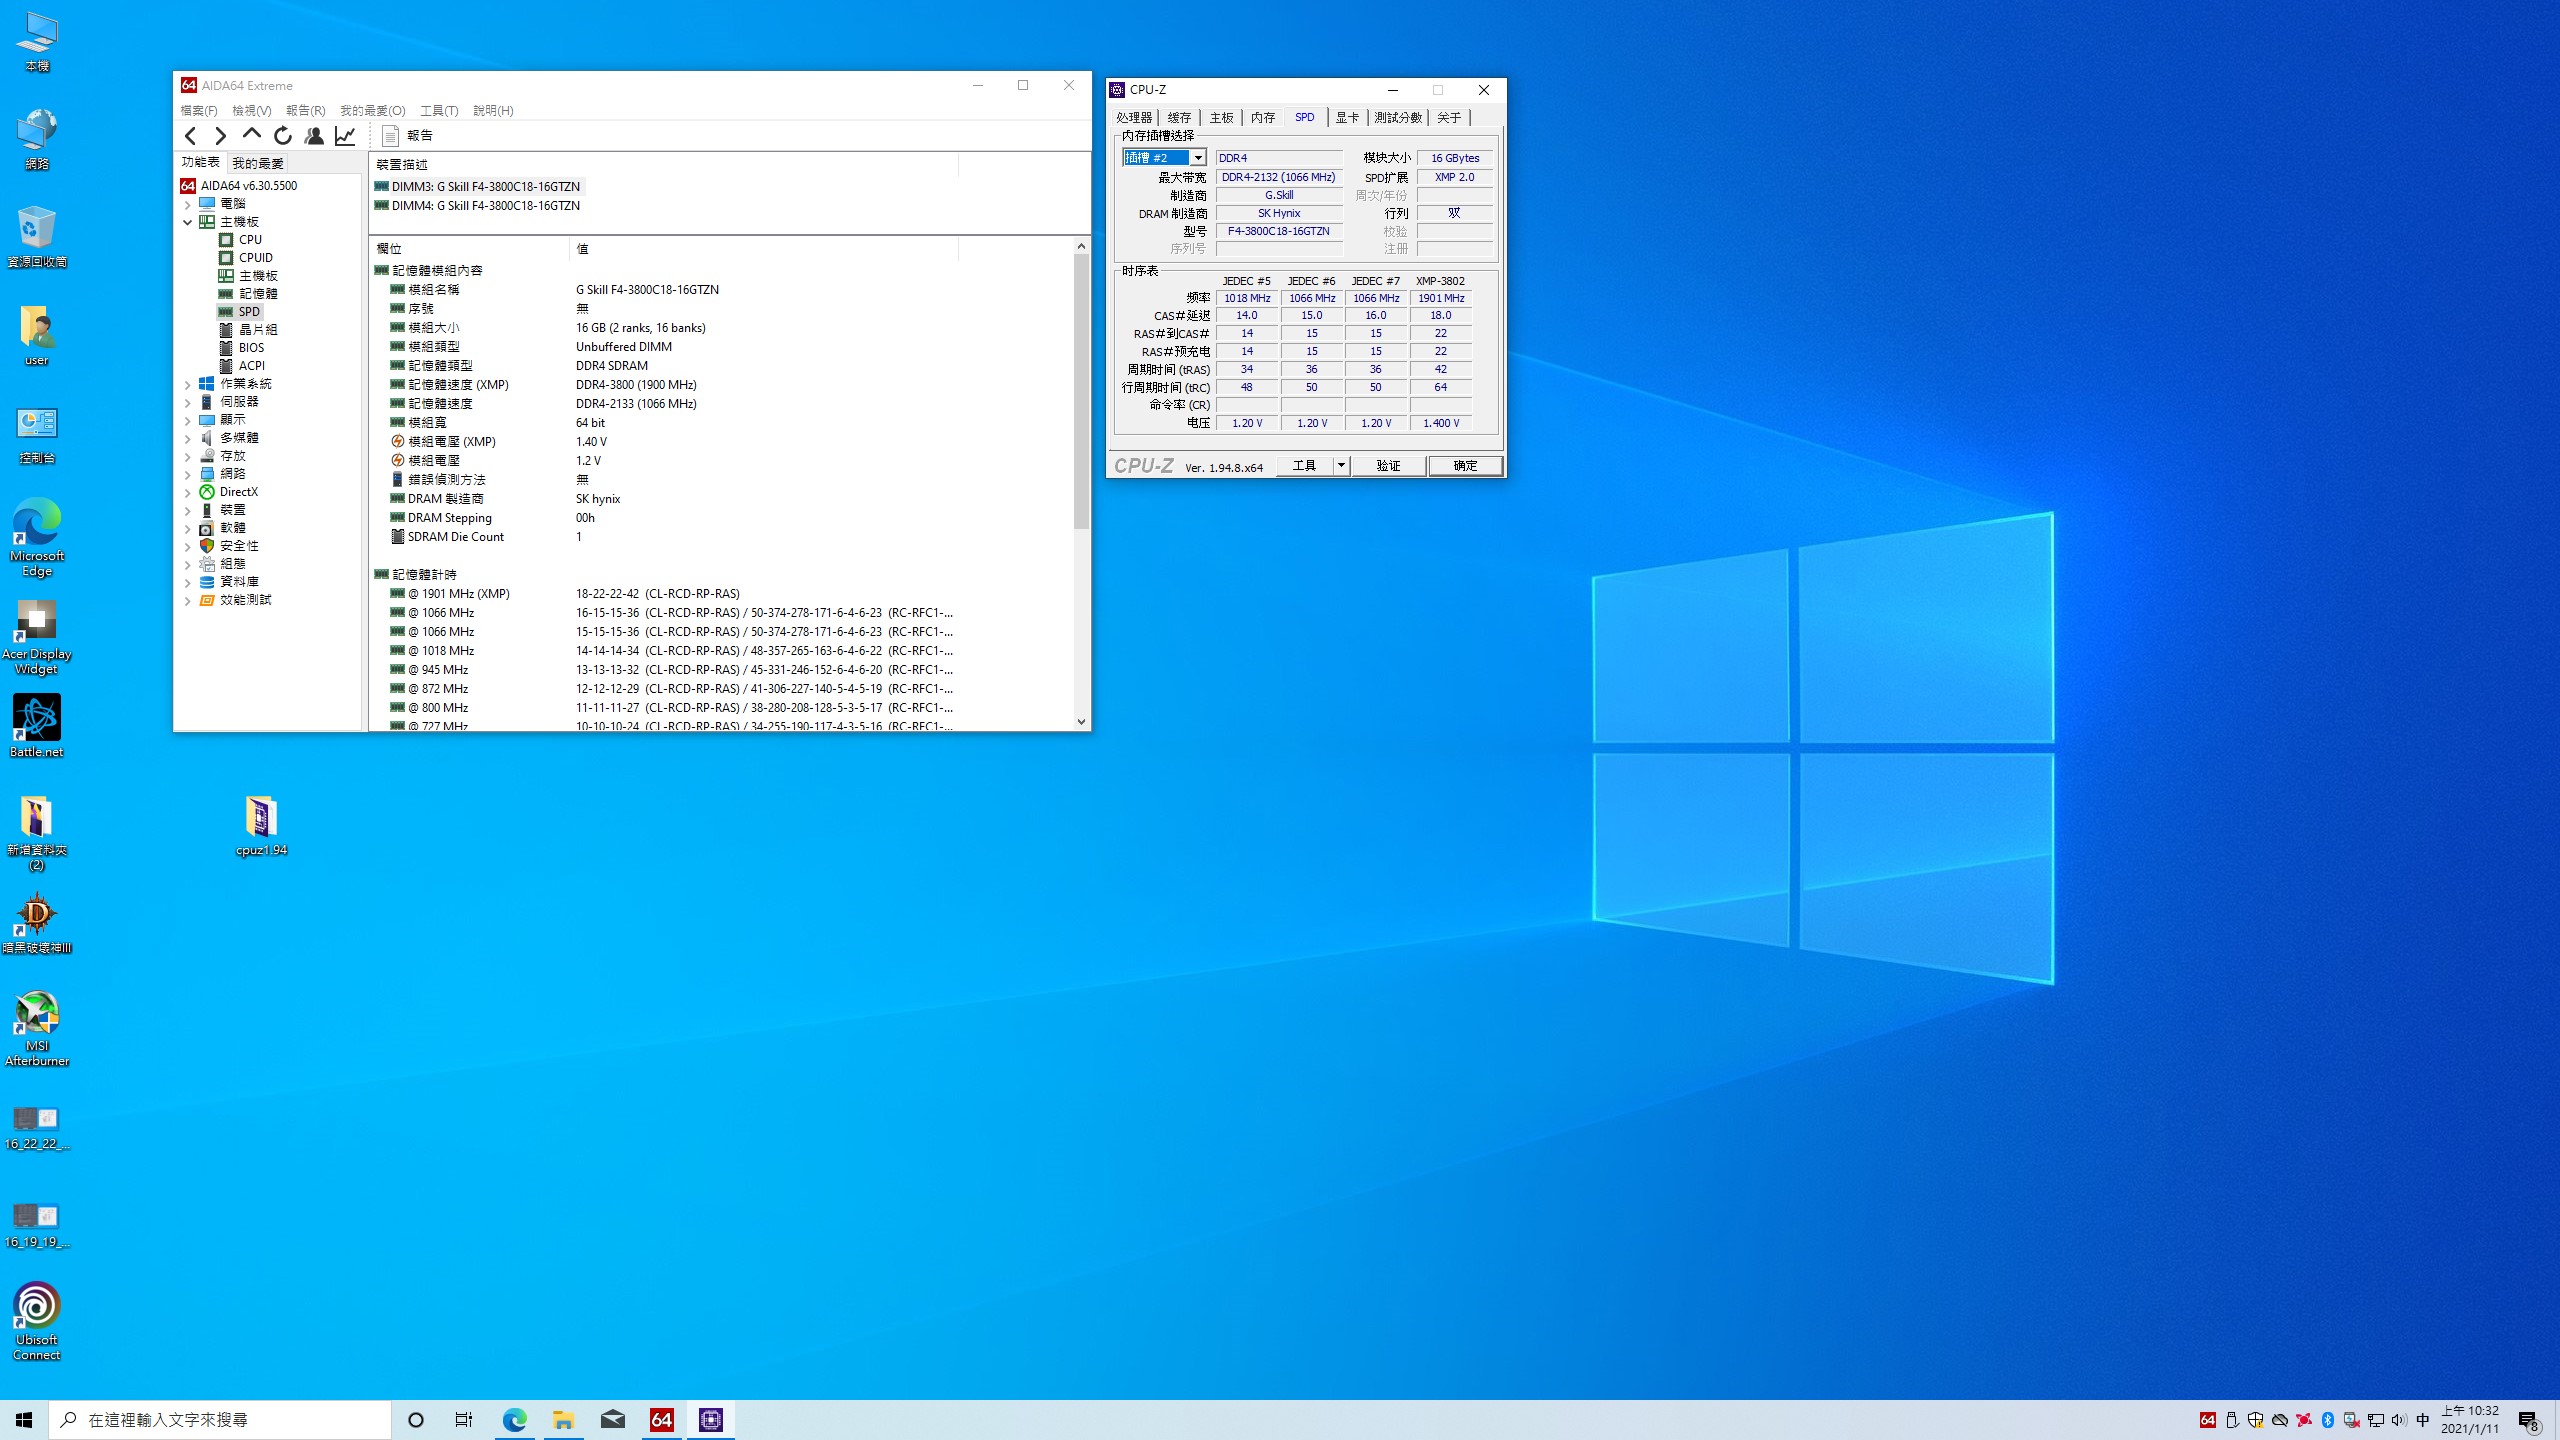The height and width of the screenshot is (1440, 2560).
Task: Click AIDA64 refresh icon
Action: point(283,136)
